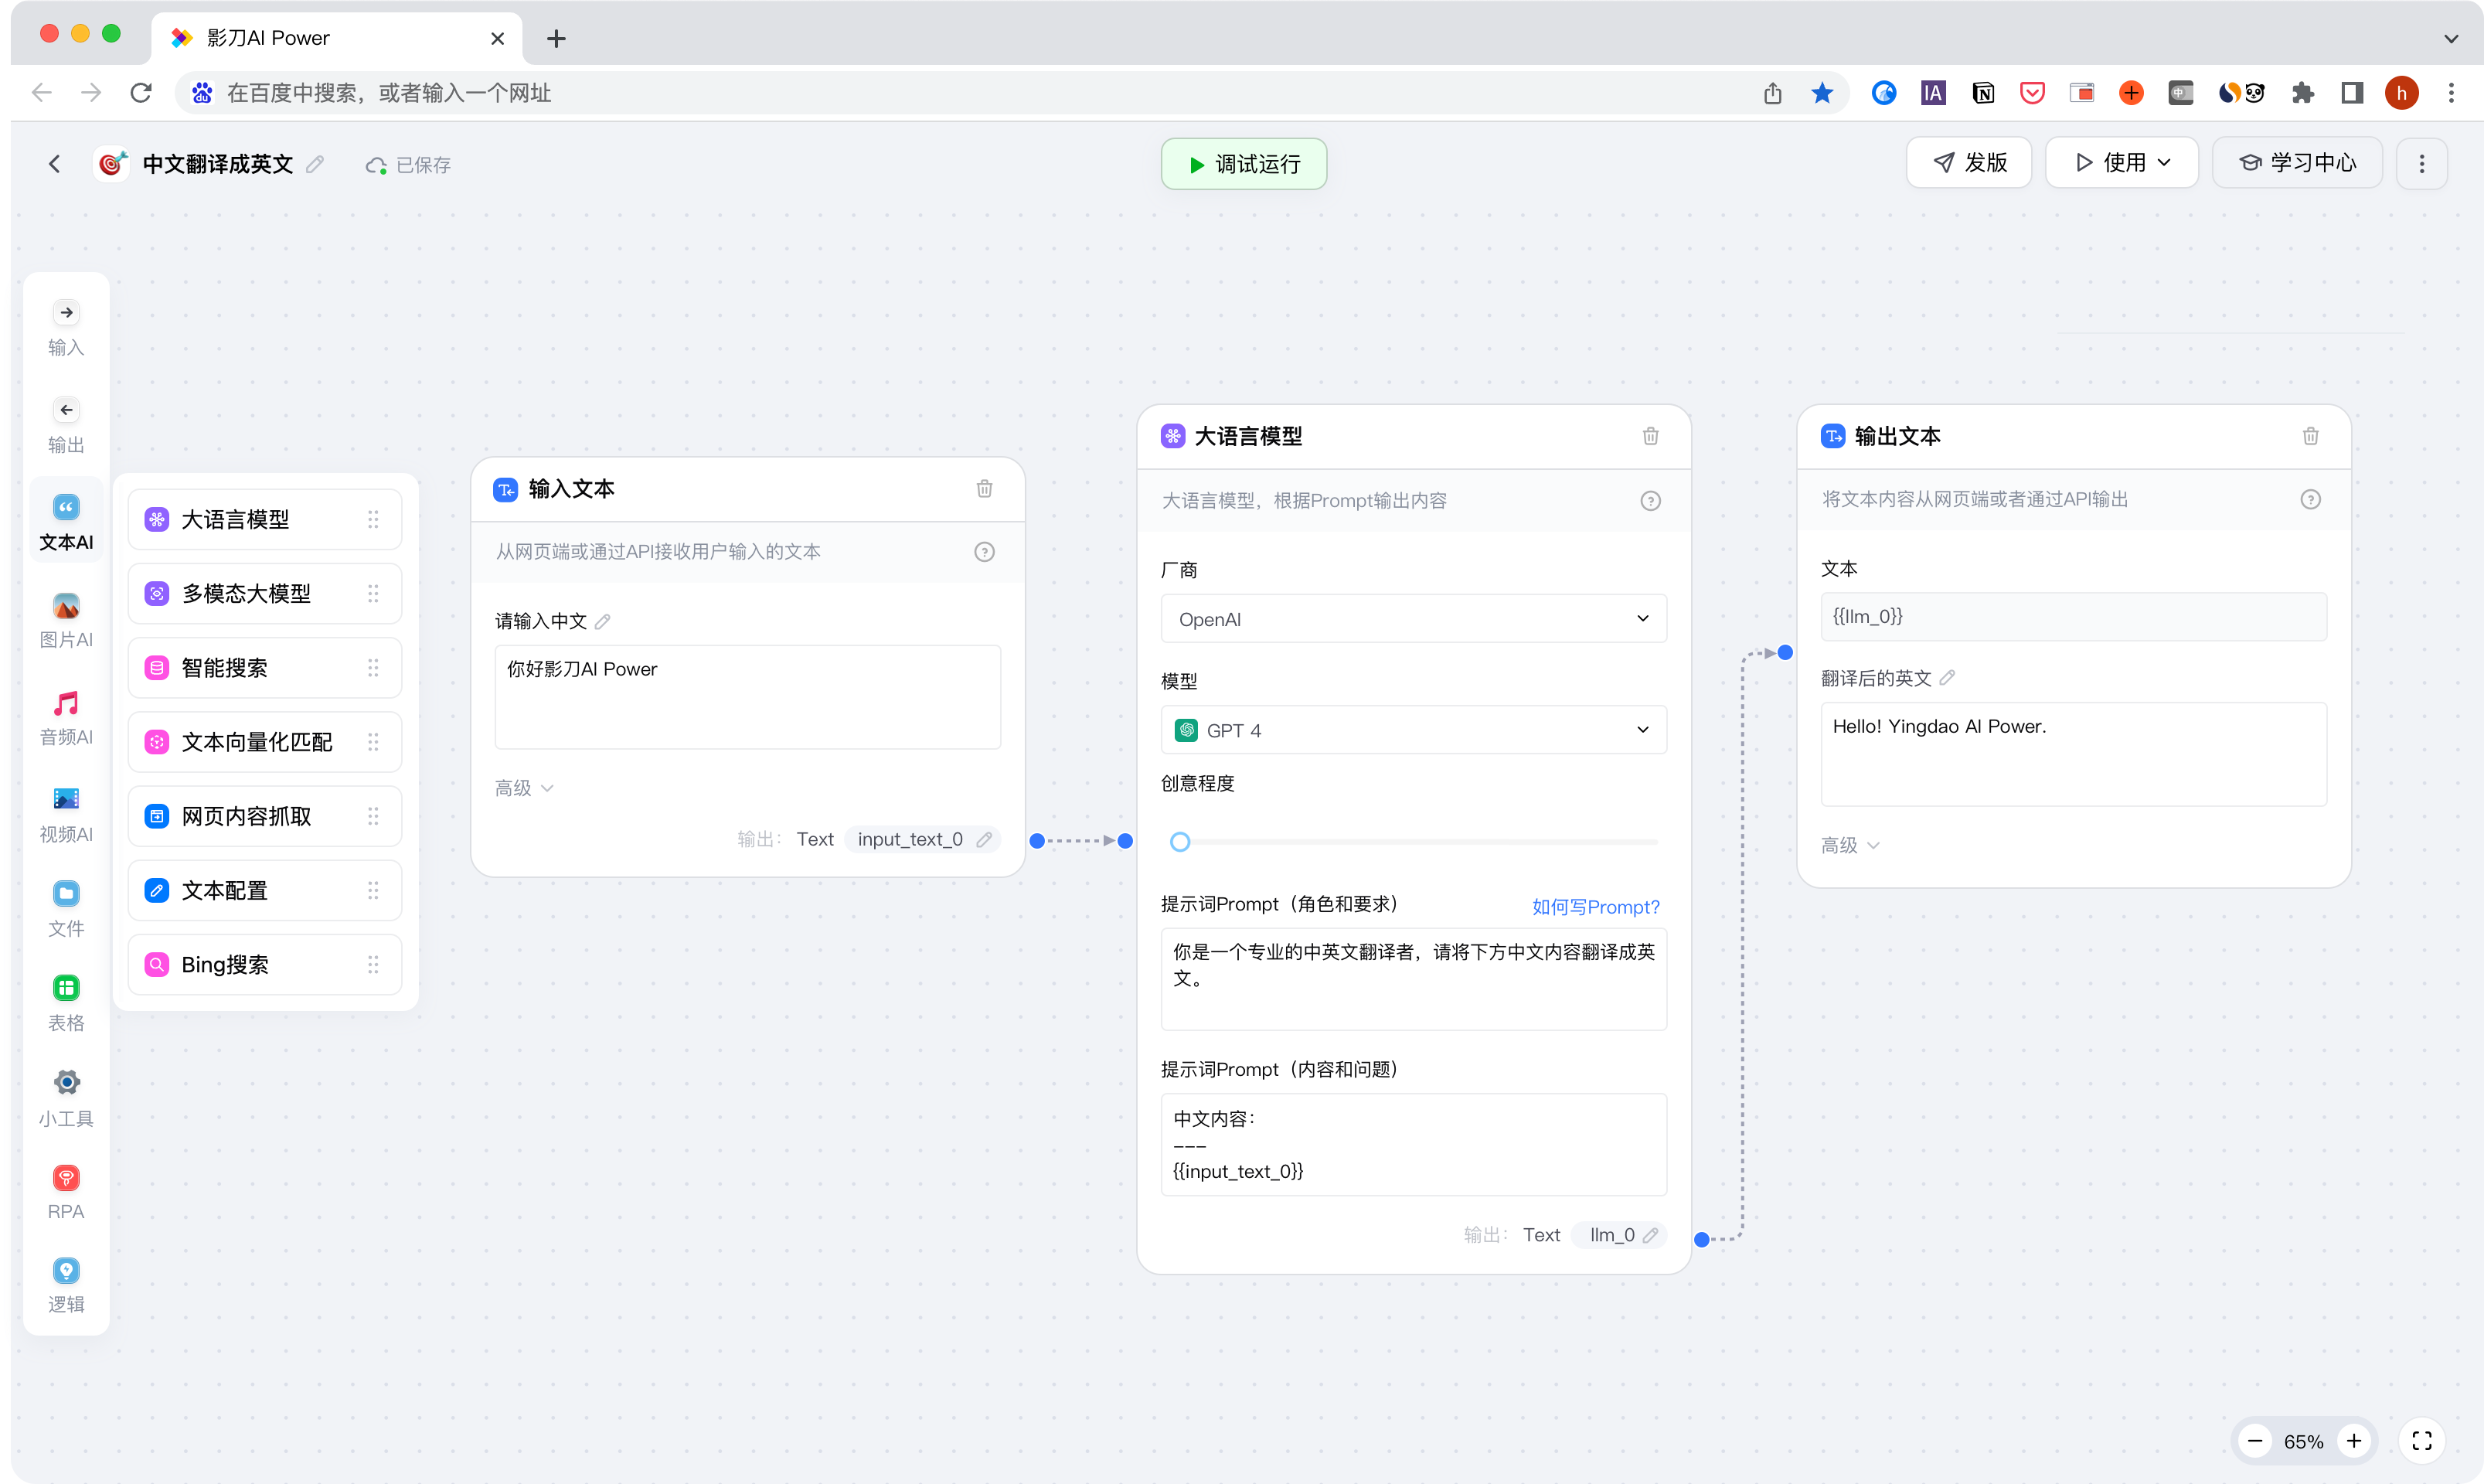Viewport: 2484px width, 1484px height.
Task: Open the 模型 GPT 4 dropdown
Action: (x=1413, y=730)
